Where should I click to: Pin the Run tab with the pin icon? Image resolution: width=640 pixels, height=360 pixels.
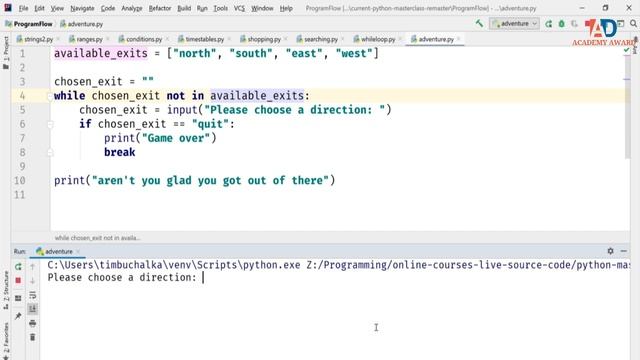click(x=18, y=316)
